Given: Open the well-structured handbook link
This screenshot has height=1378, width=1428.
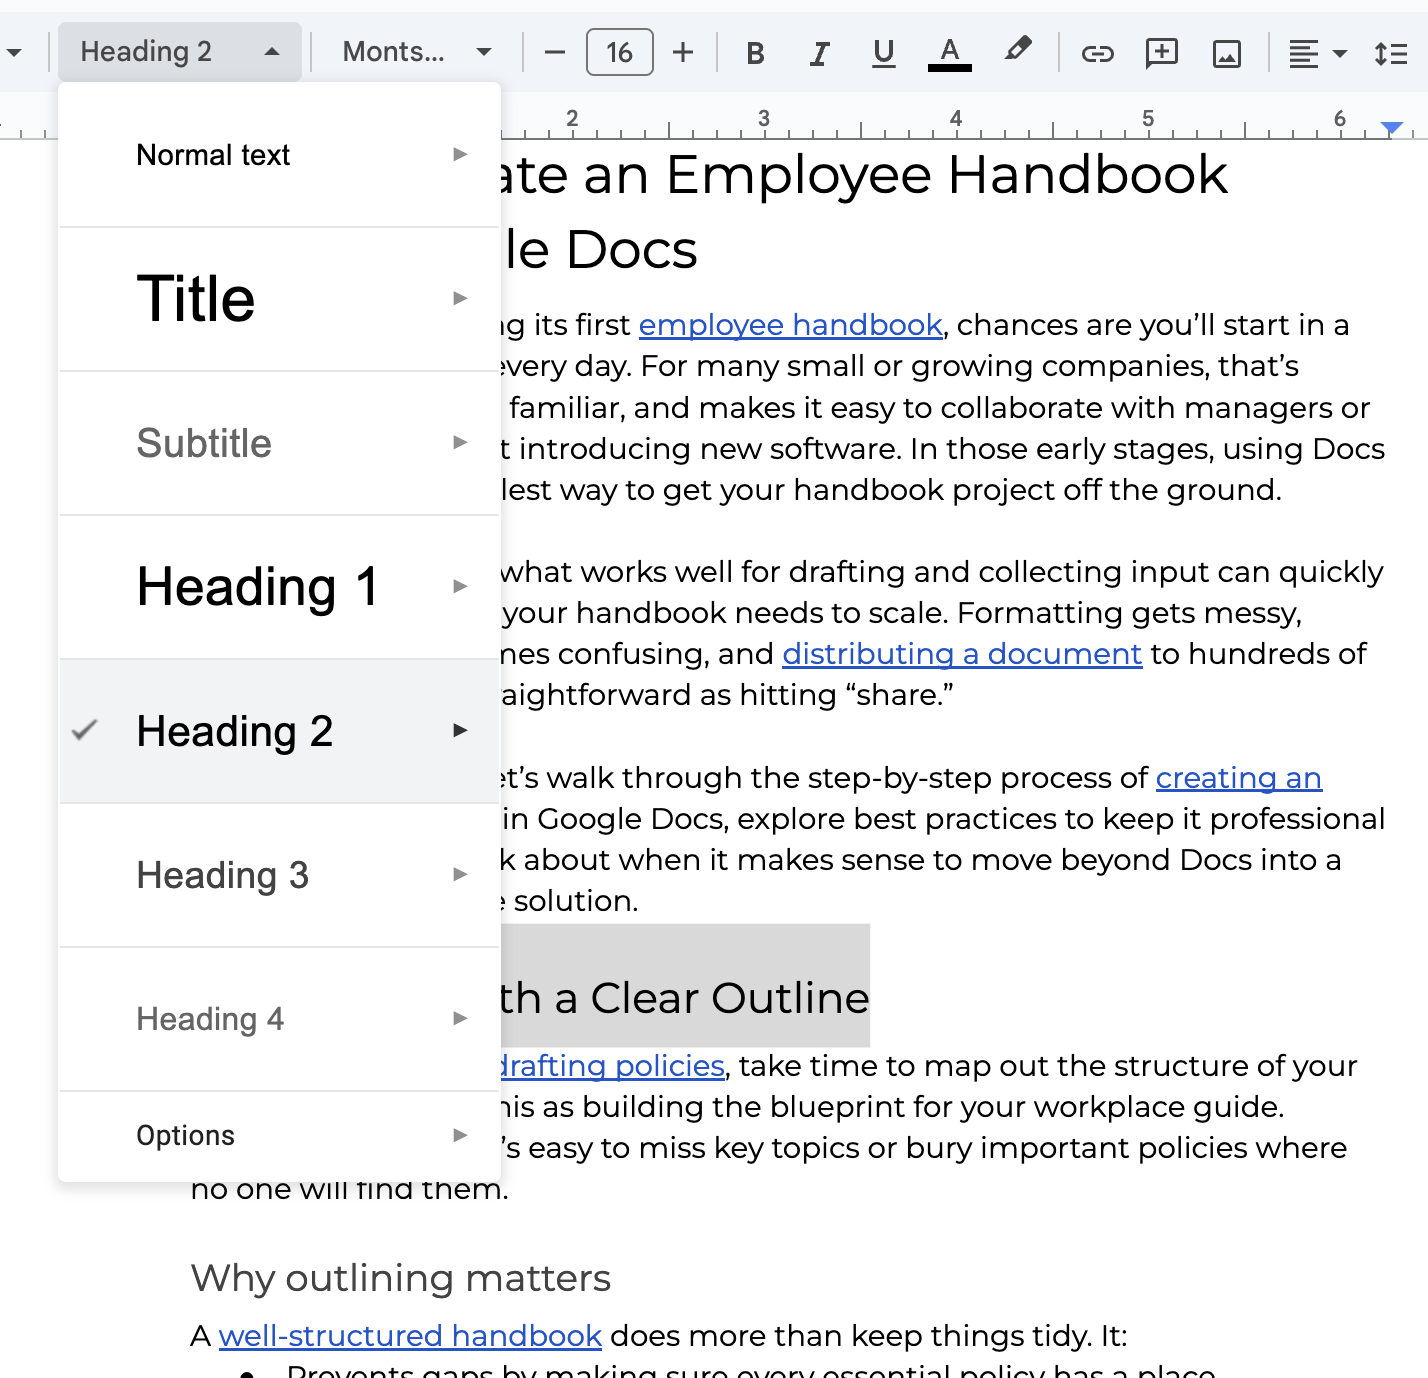Looking at the screenshot, I should tap(410, 1336).
